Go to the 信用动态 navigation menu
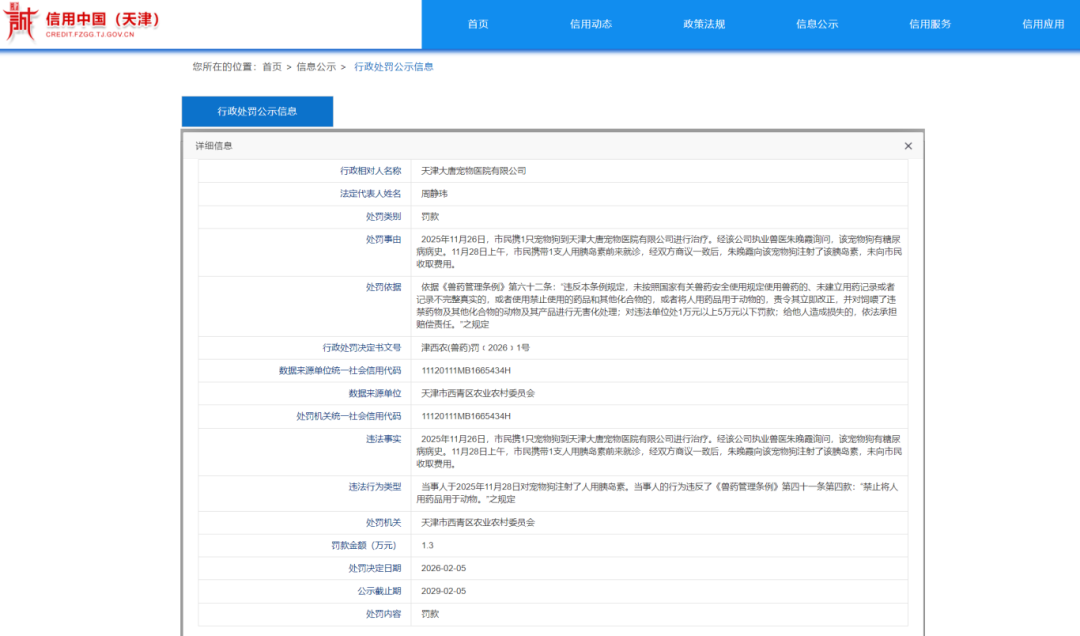1080x636 pixels. point(591,24)
